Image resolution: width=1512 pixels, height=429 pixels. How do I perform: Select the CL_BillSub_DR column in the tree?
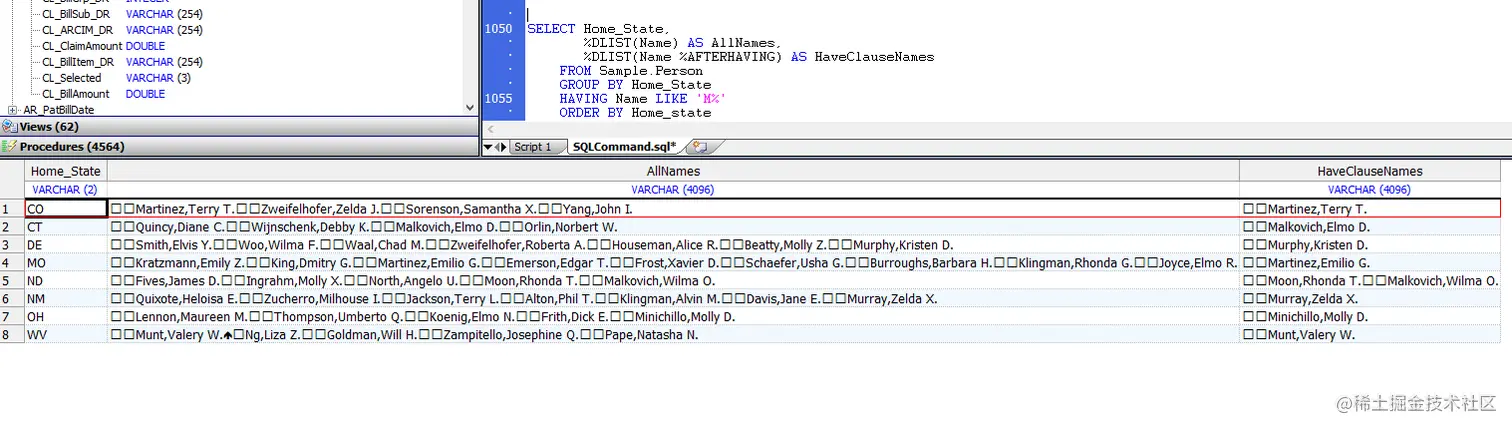click(x=78, y=14)
